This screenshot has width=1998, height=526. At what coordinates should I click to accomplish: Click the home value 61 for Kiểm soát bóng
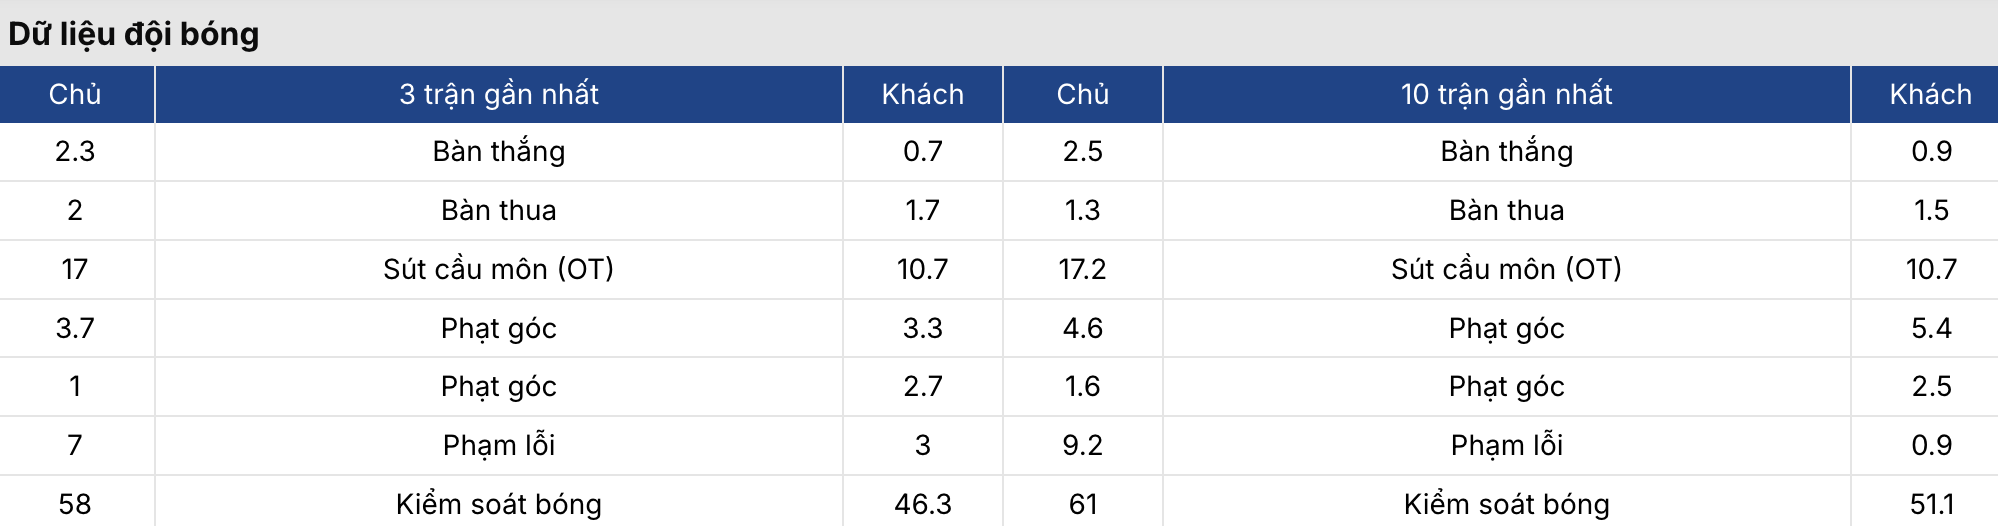(x=1083, y=504)
